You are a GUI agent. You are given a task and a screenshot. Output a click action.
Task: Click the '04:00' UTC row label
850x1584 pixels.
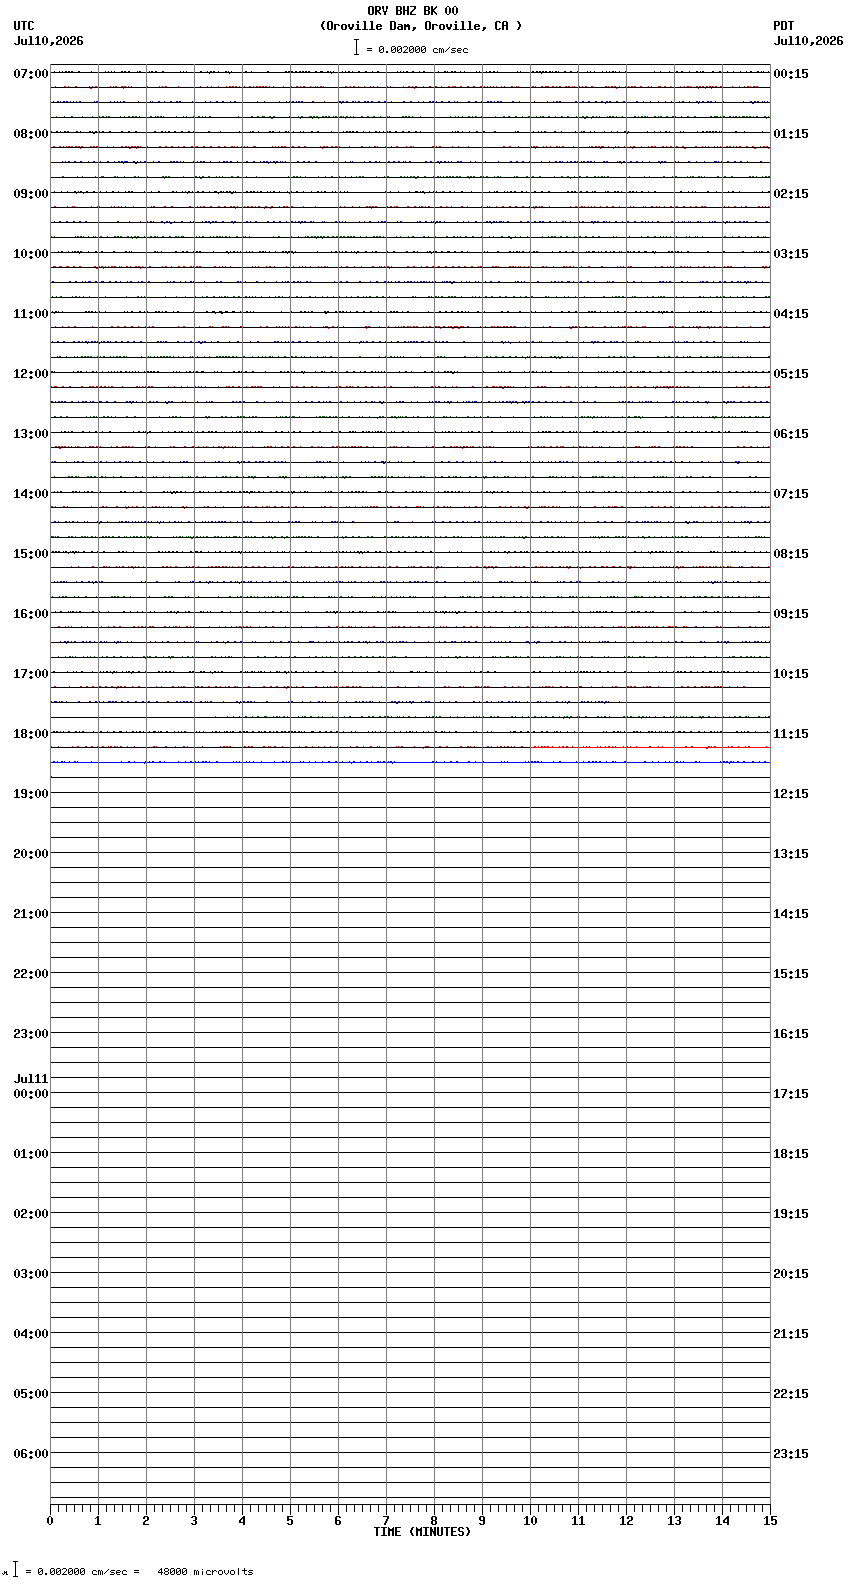(x=31, y=1334)
